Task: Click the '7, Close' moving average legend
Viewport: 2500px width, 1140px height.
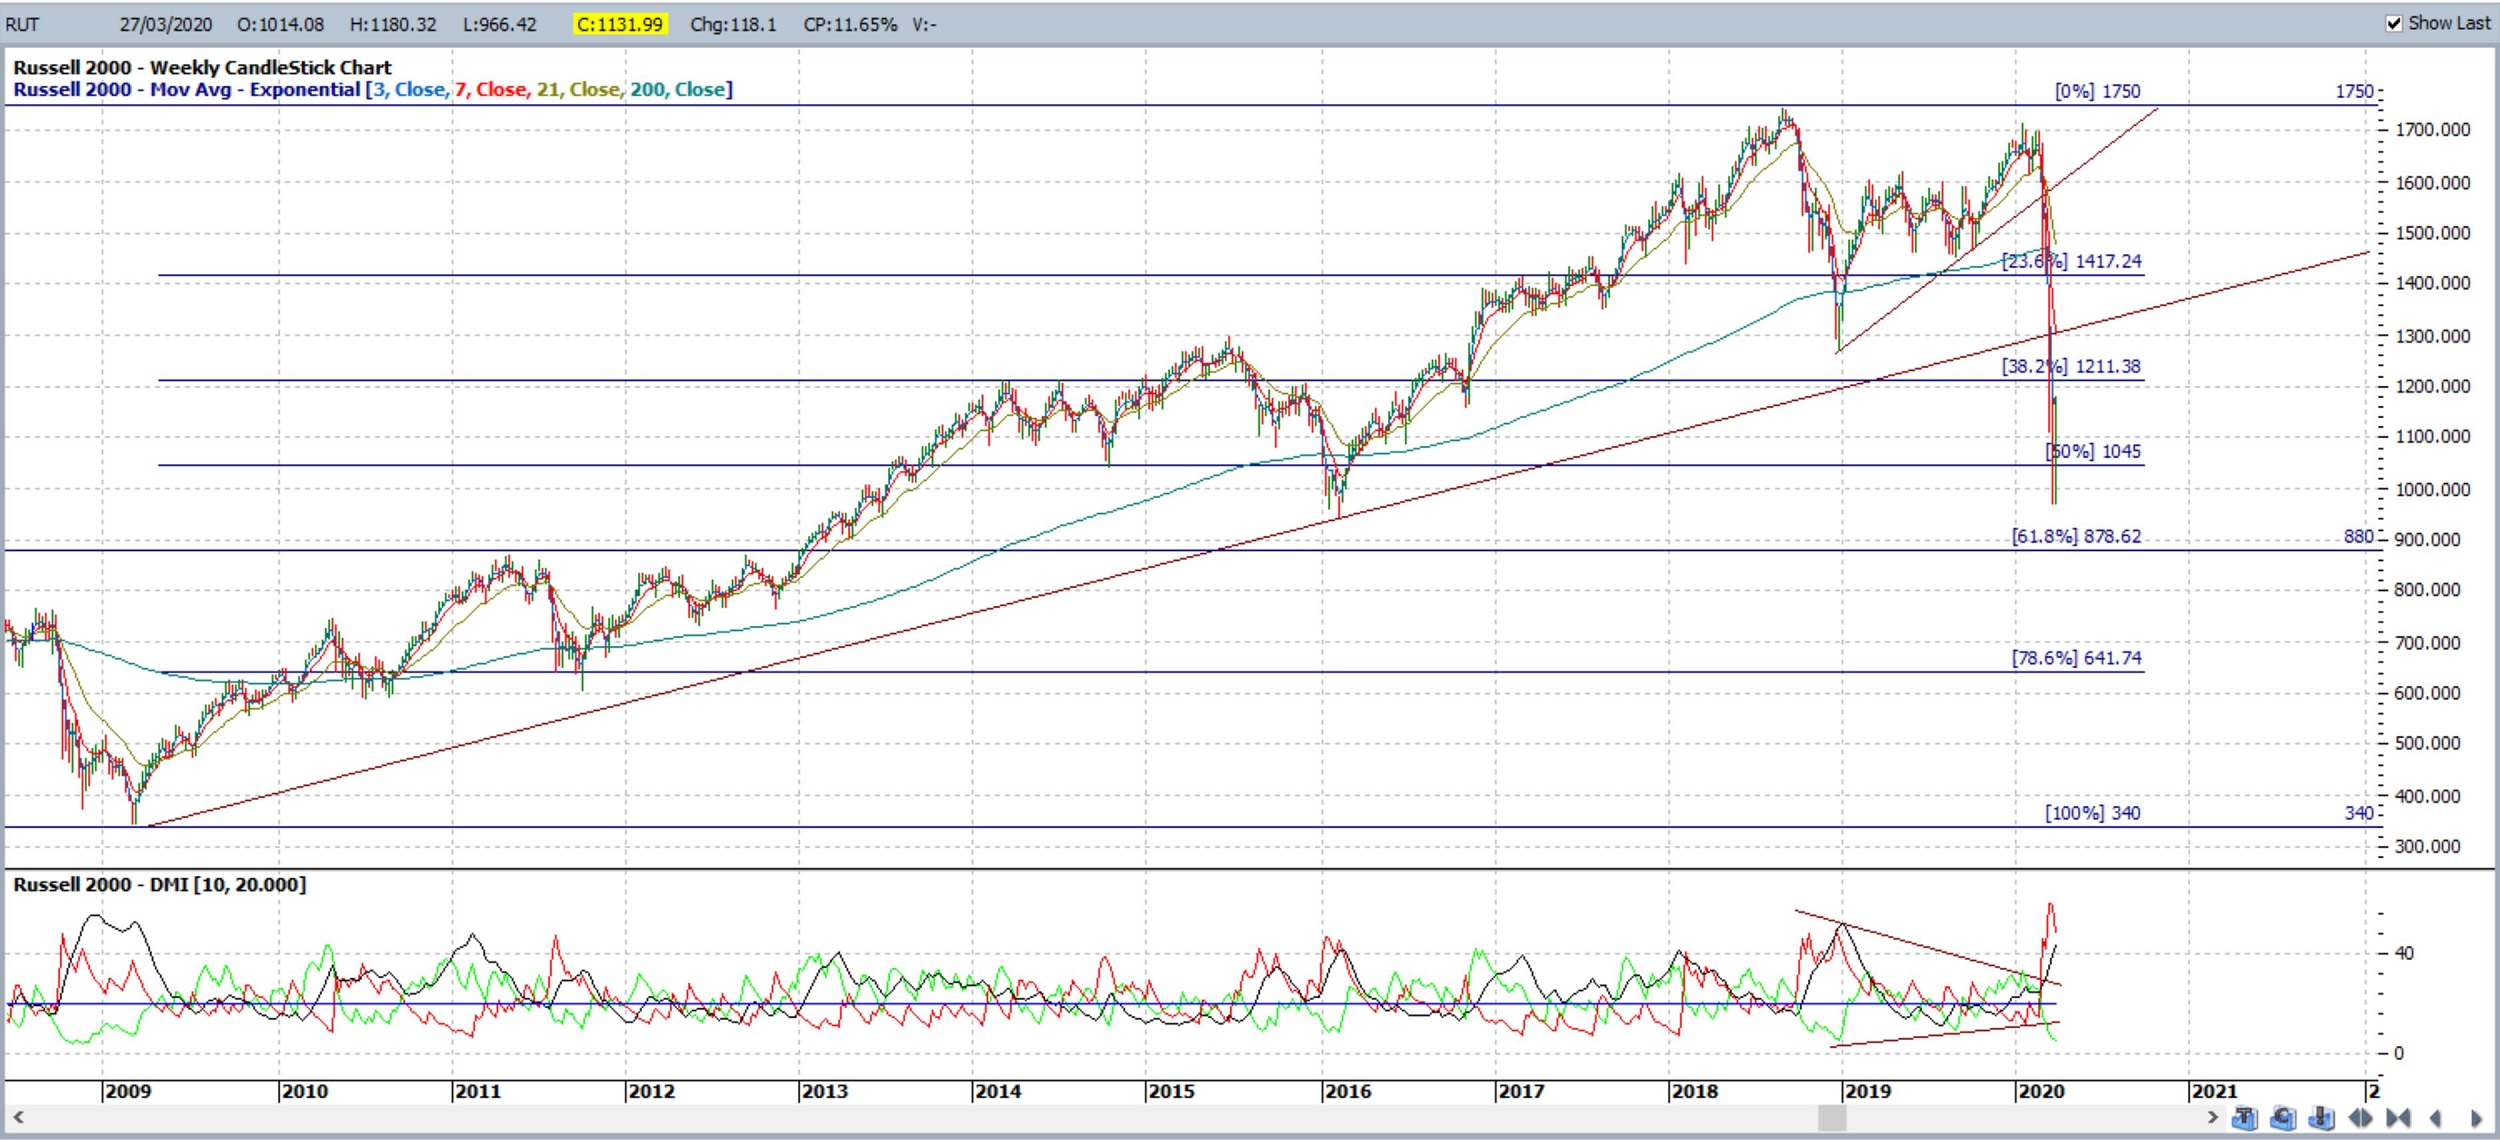Action: 491,89
